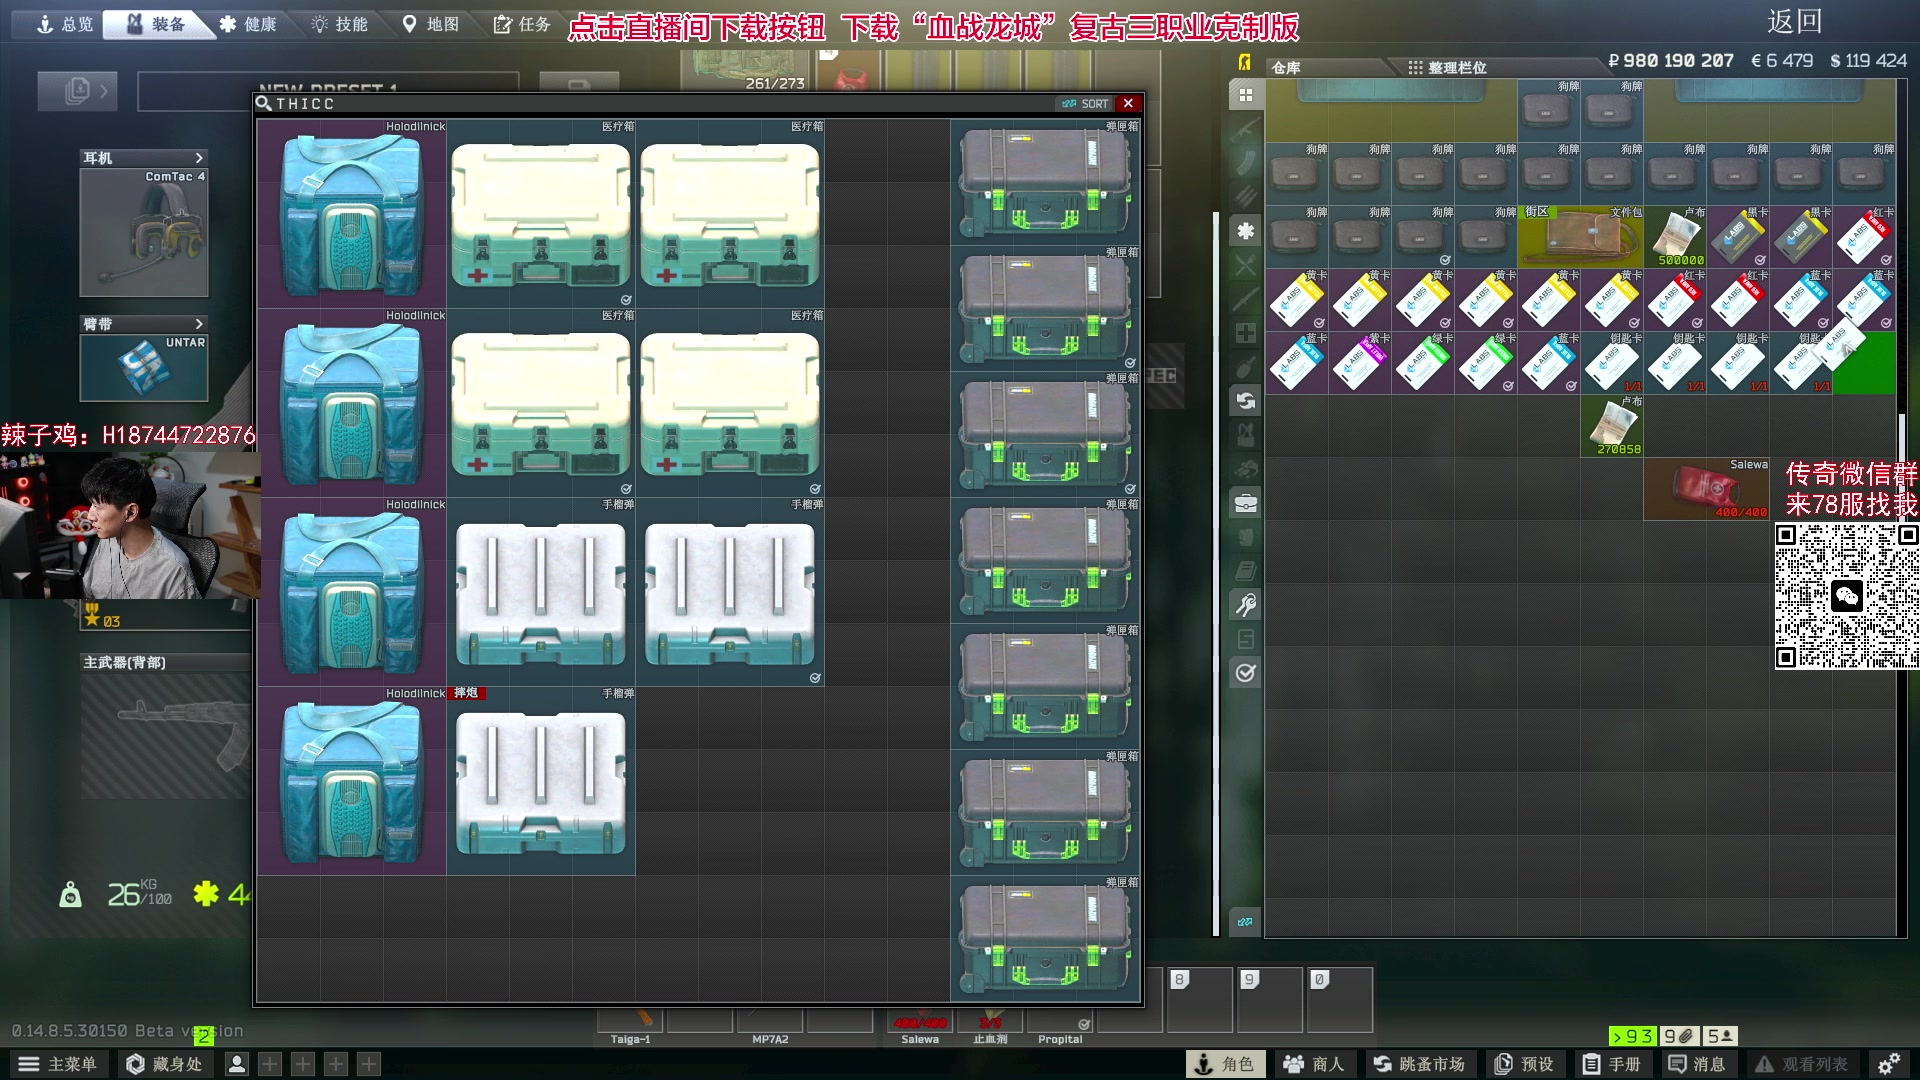Switch to the 装备 tab
This screenshot has width=1920, height=1080.
[156, 24]
